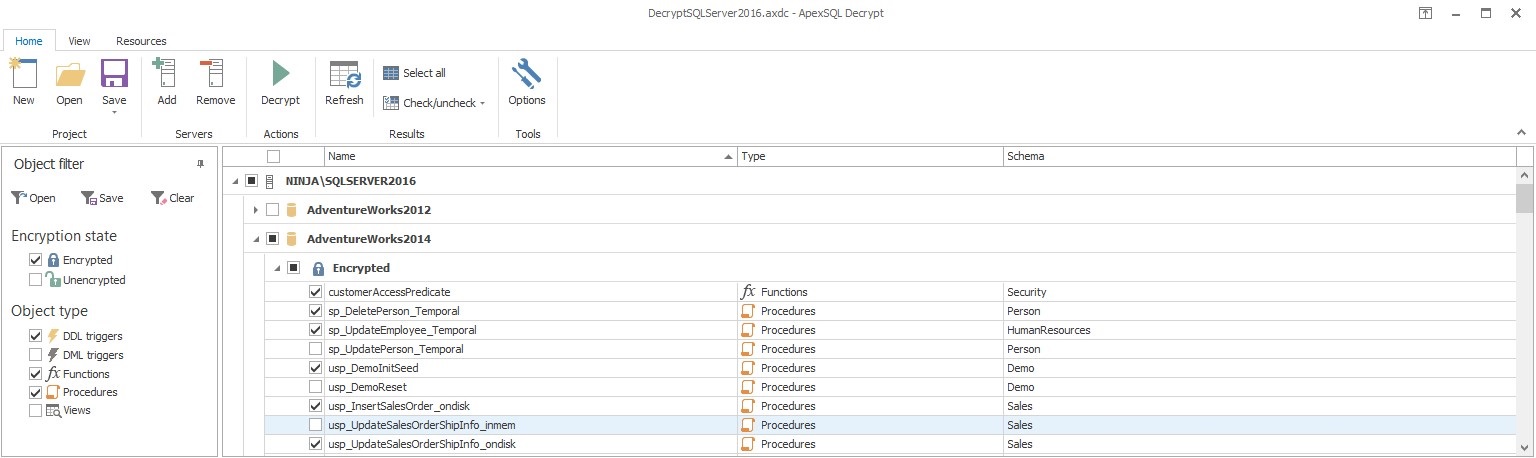Toggle NINJA\SQLSERVER2016 server checkbox

252,181
